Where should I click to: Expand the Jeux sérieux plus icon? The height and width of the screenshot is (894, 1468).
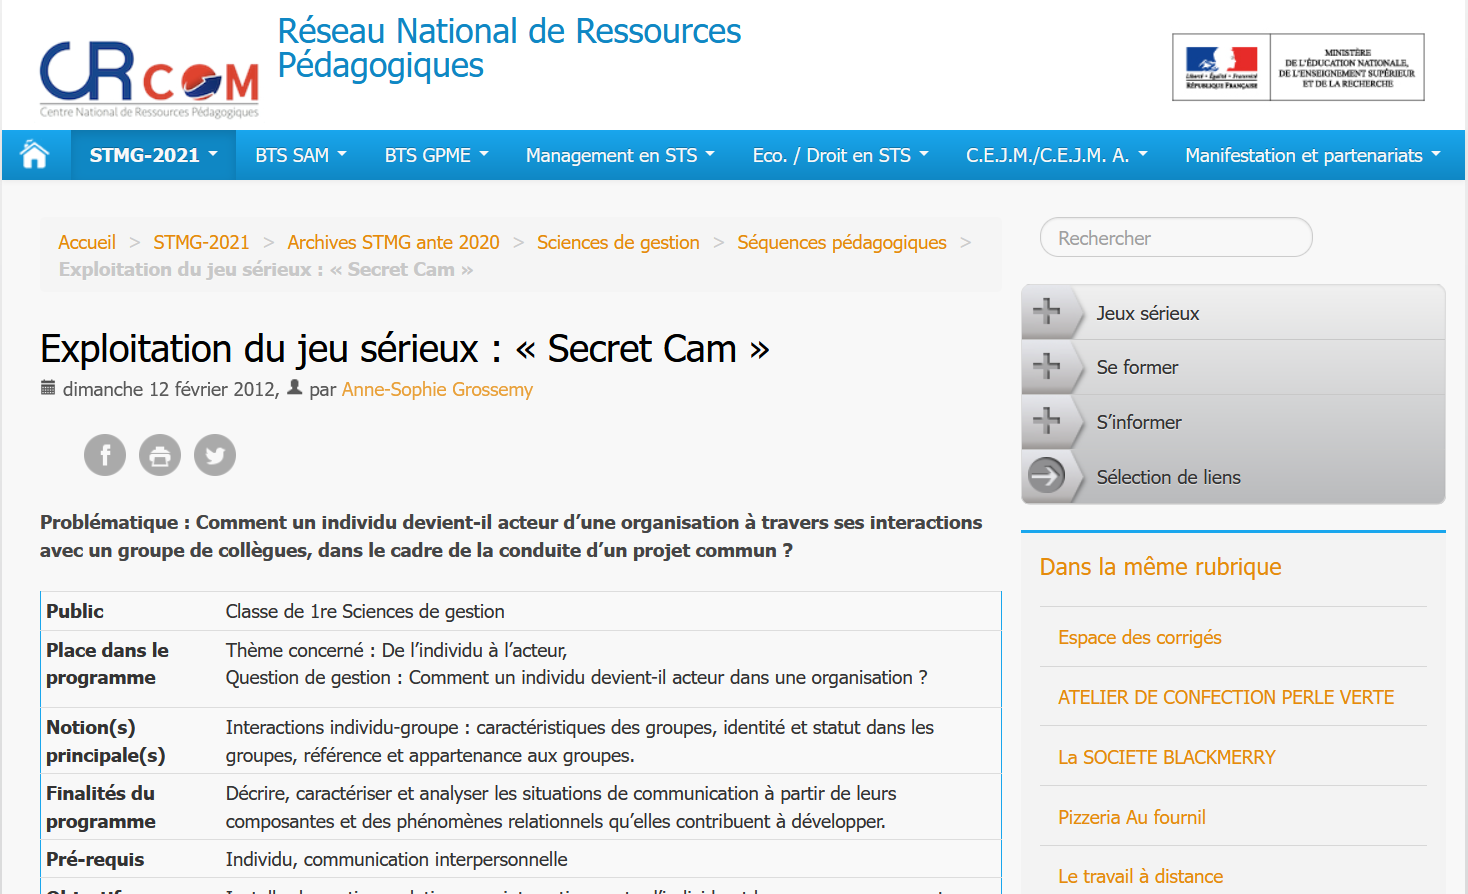(1047, 312)
